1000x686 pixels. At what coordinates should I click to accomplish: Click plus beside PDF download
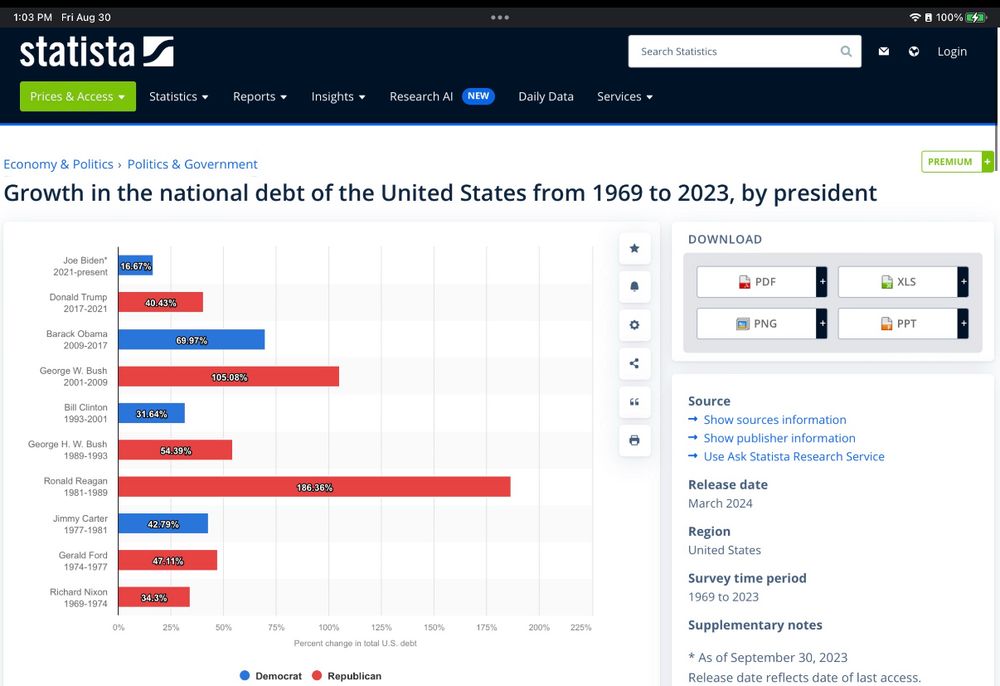coord(822,282)
